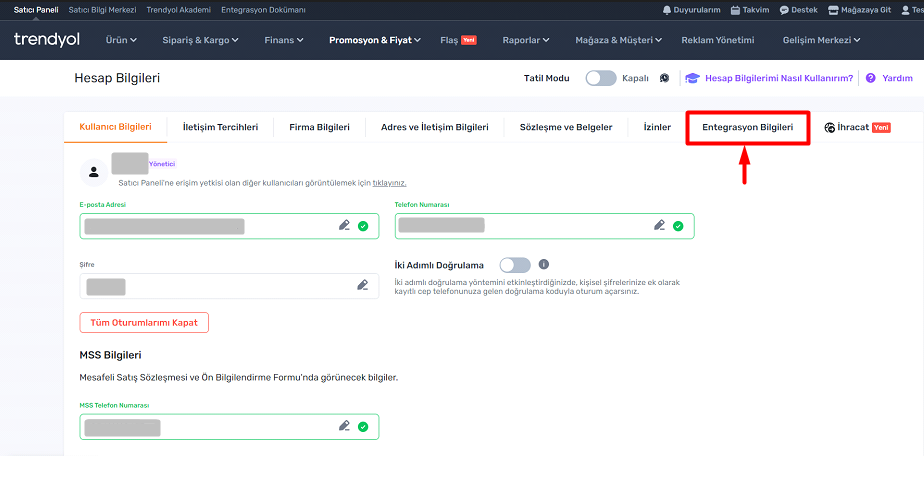Click the user avatar icon

click(94, 172)
